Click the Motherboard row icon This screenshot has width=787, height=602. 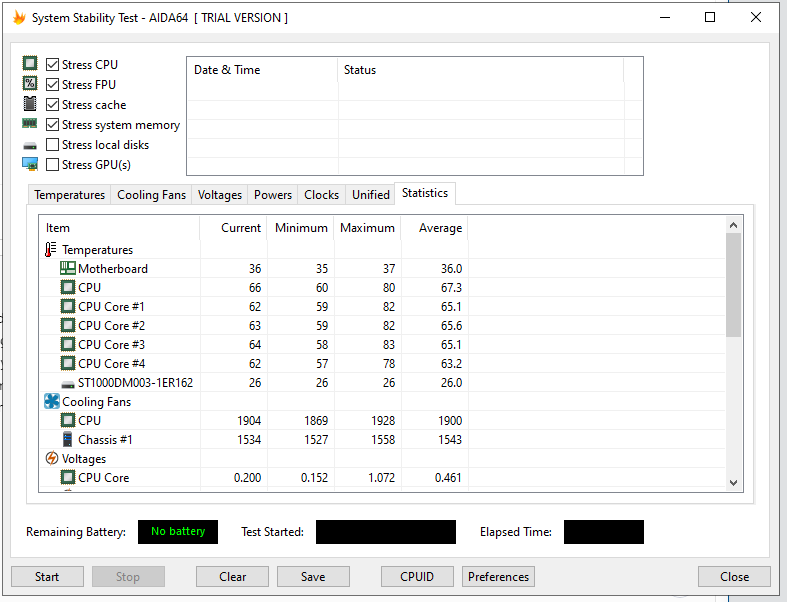(x=68, y=268)
